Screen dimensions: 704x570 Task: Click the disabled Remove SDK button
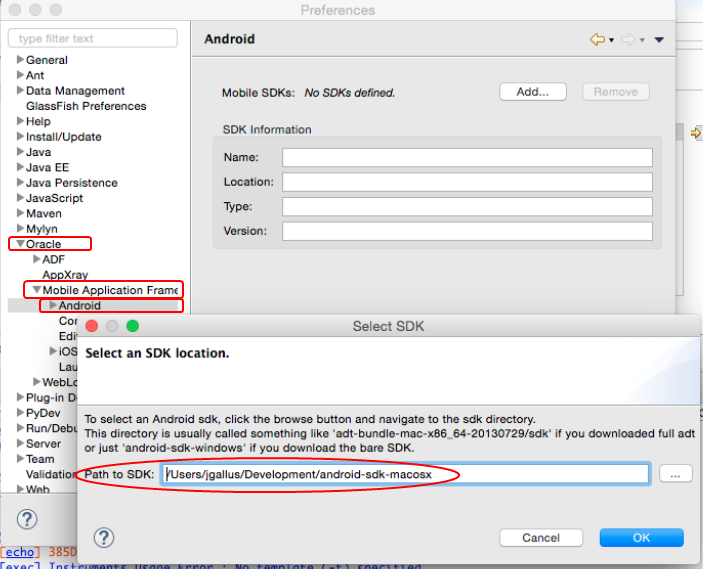click(616, 92)
